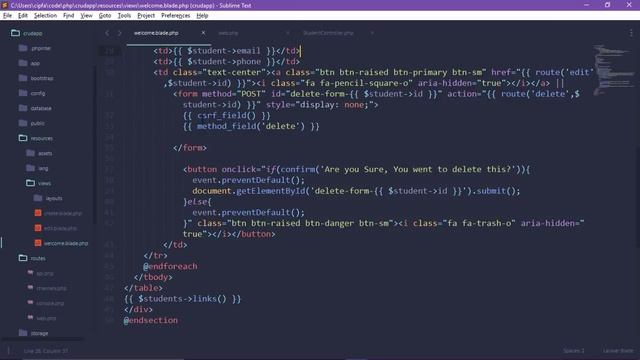Viewport: 640px width, 360px height.
Task: Click the edit.blade.php file icon
Action: click(38, 228)
